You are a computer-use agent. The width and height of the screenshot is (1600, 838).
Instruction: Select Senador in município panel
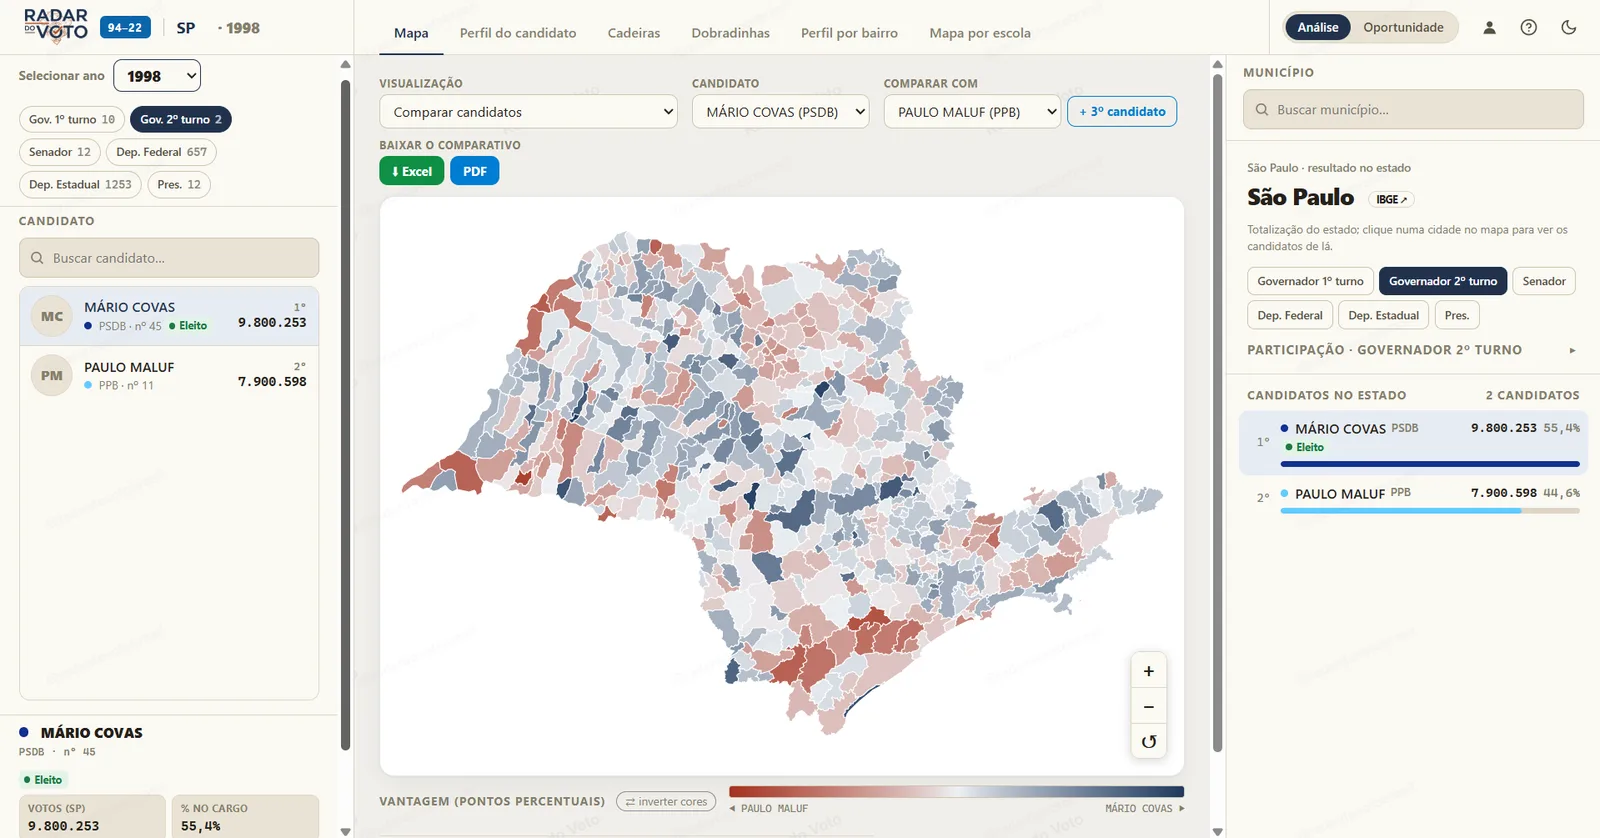click(x=1544, y=281)
